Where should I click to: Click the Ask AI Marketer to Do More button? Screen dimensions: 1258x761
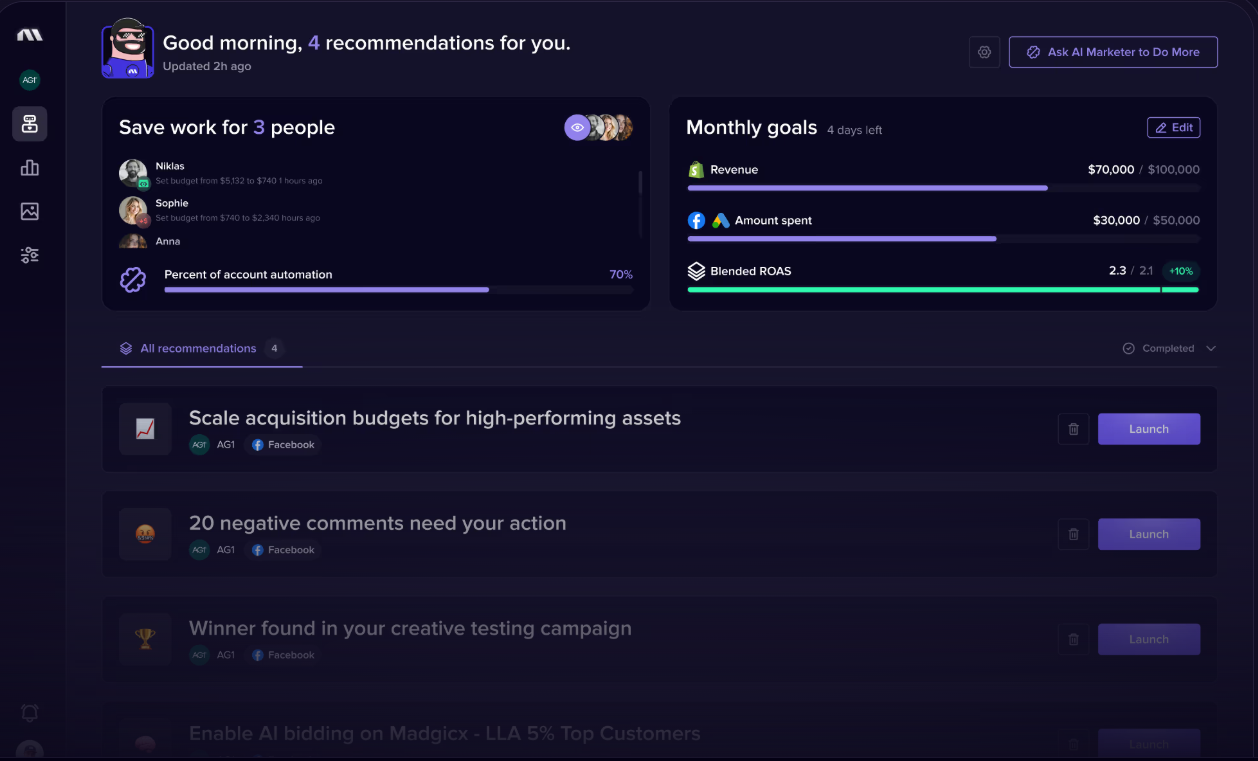tap(1113, 52)
